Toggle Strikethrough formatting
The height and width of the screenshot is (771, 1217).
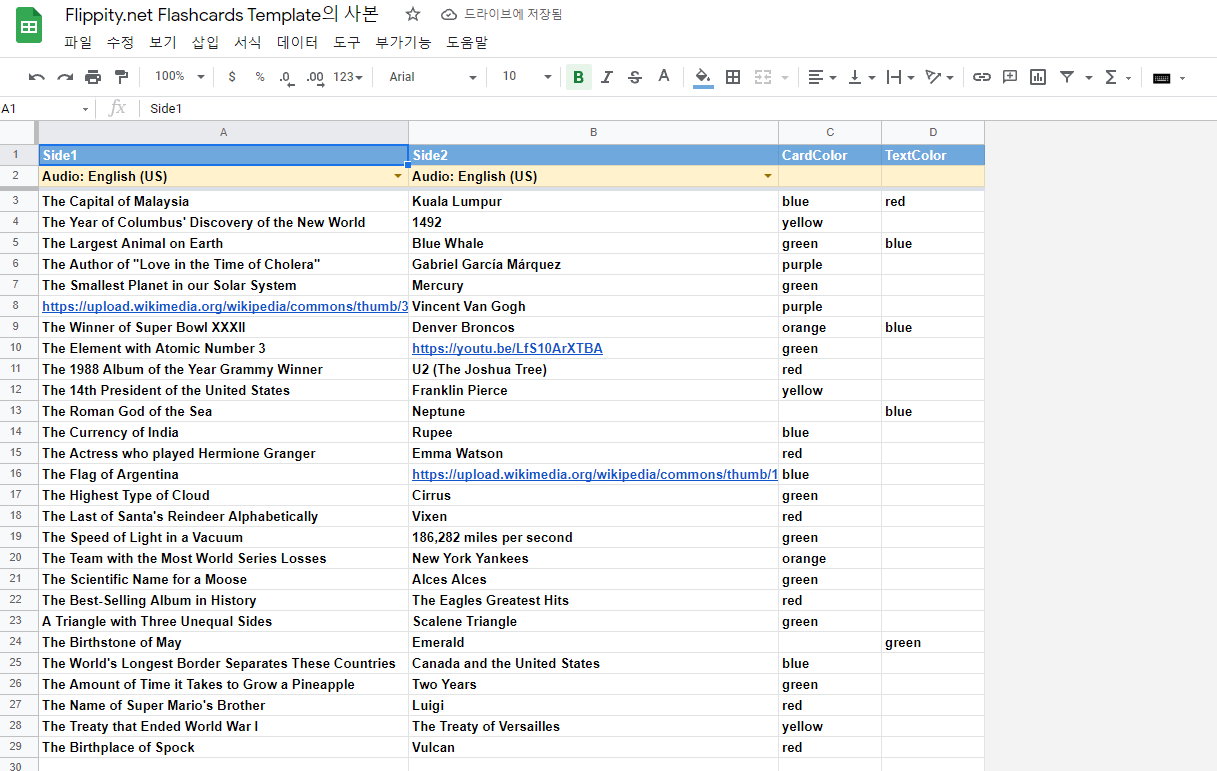pyautogui.click(x=634, y=77)
